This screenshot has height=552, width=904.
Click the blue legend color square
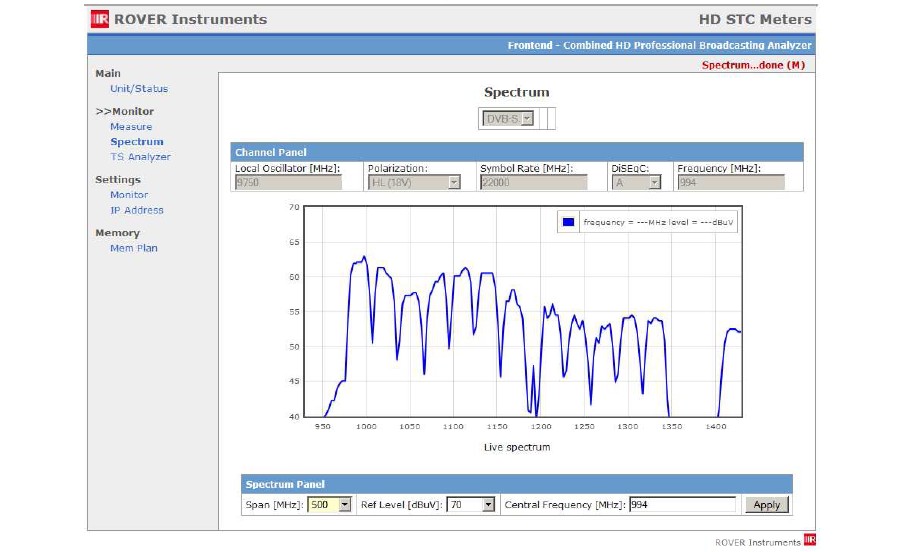pyautogui.click(x=568, y=222)
